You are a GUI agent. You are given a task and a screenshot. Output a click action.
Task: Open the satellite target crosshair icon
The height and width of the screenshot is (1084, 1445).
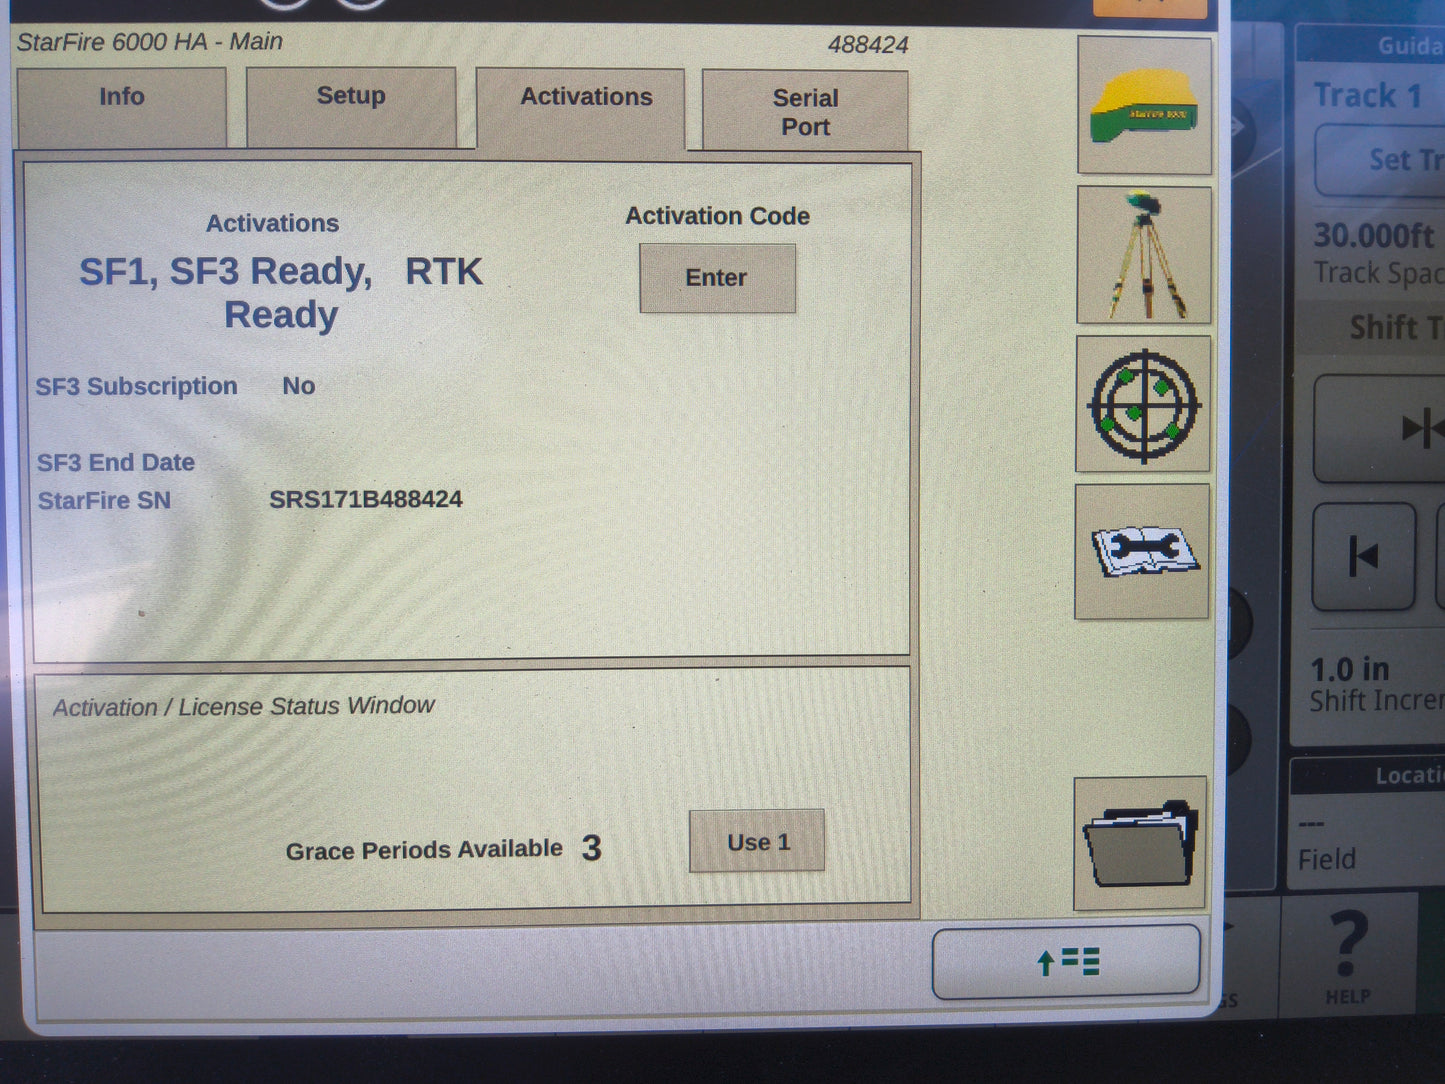coord(1143,404)
